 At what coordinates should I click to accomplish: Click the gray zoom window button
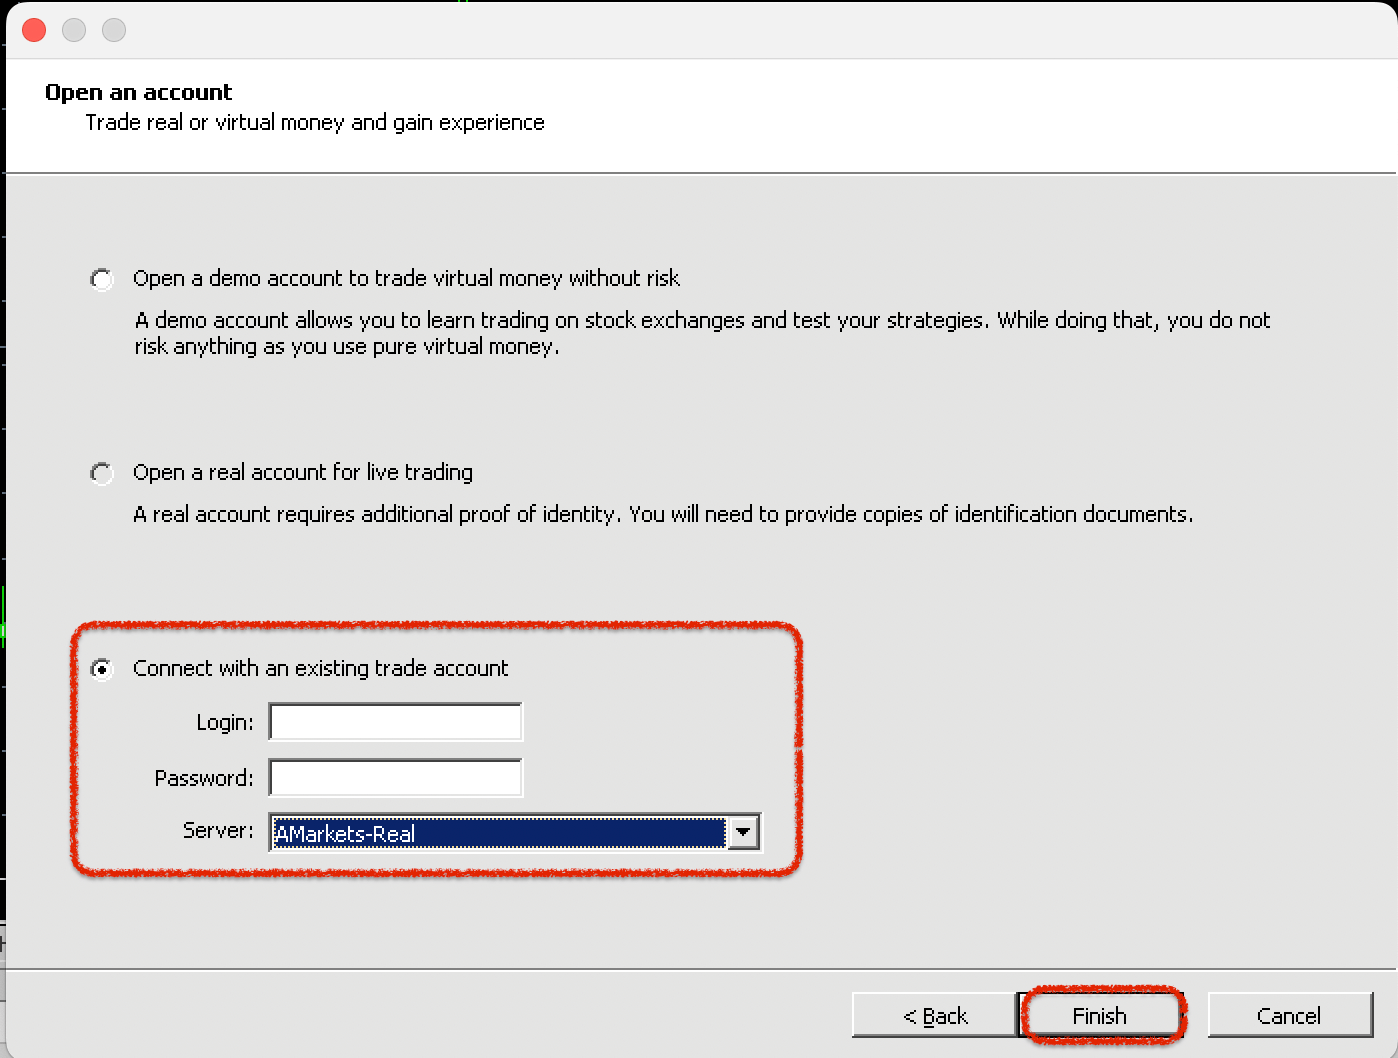[114, 30]
